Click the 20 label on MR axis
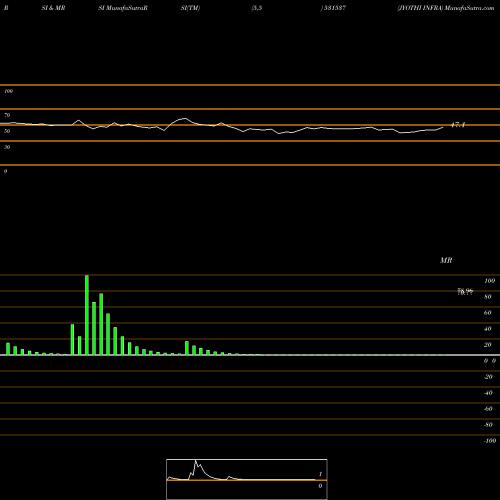Screen dimensions: 500x500 pyautogui.click(x=488, y=345)
